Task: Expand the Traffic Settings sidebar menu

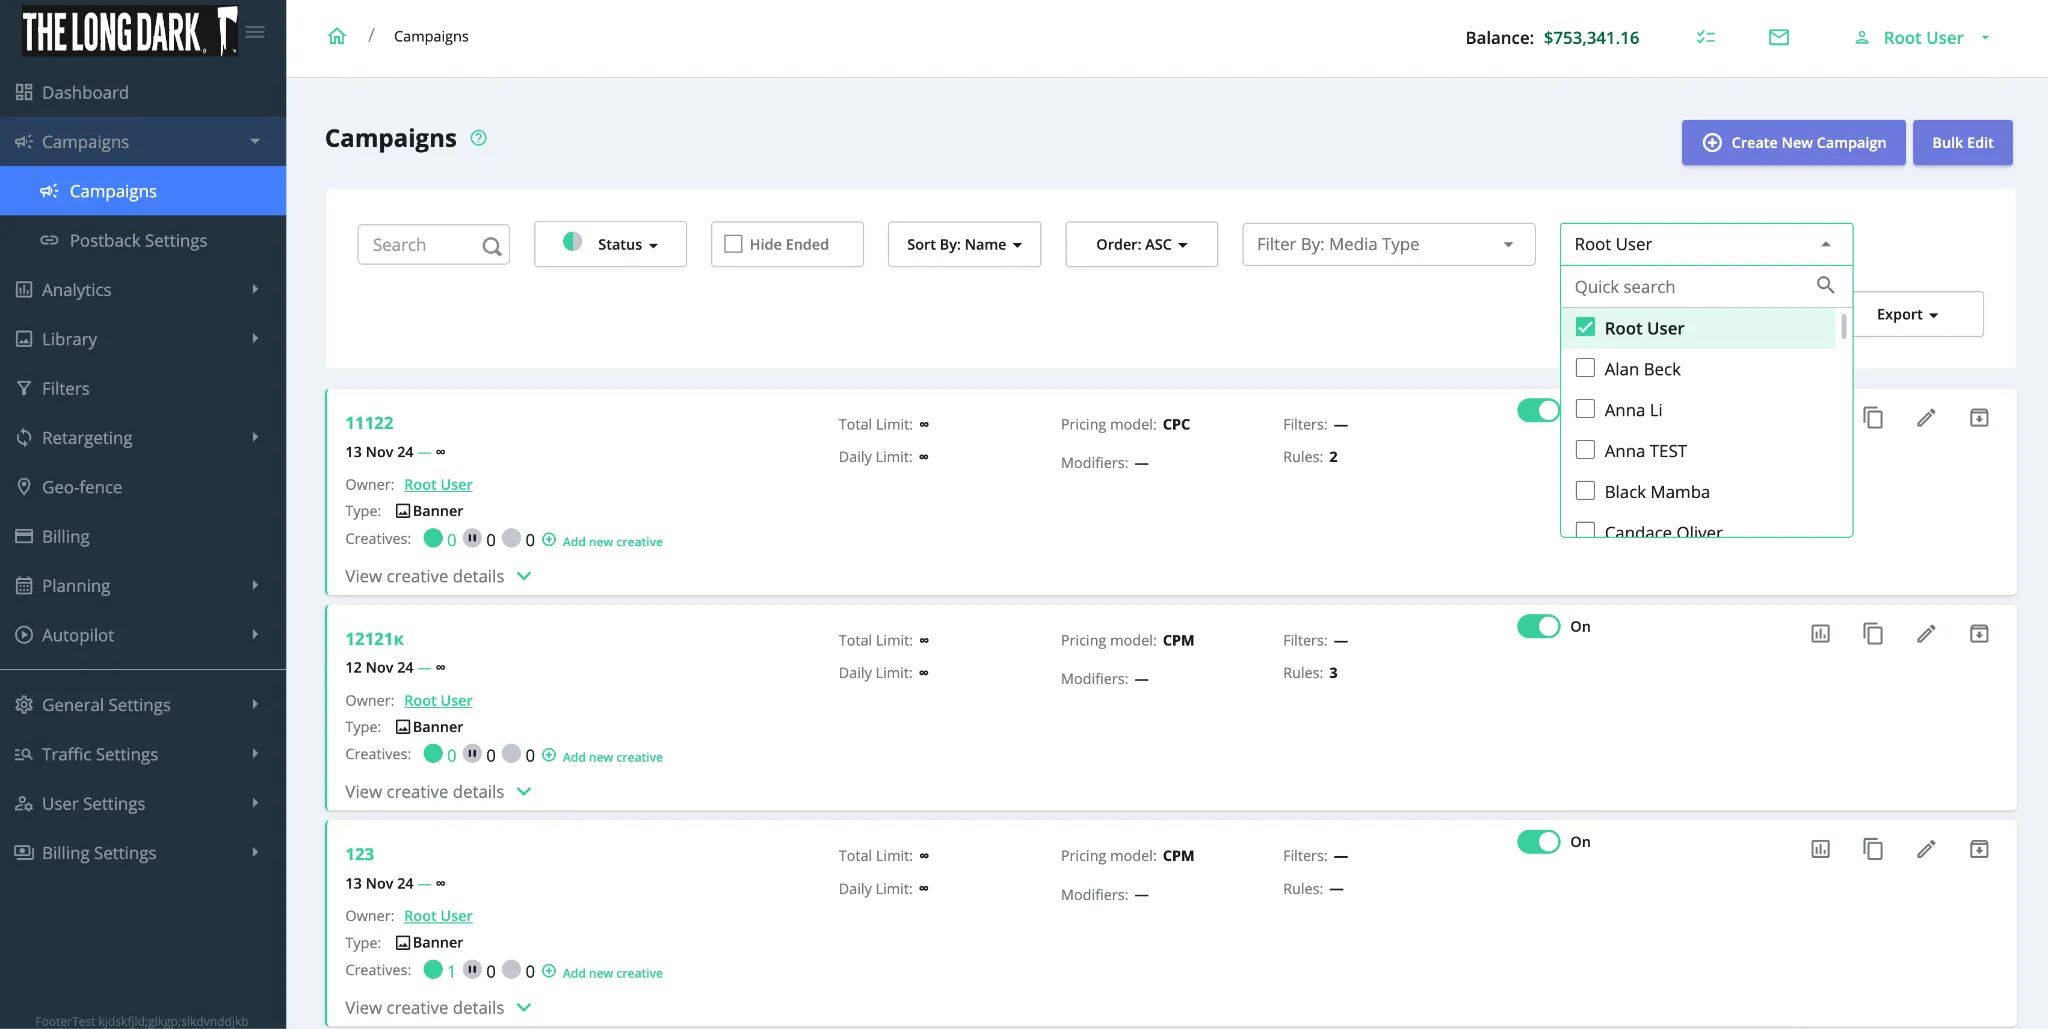Action: pyautogui.click(x=143, y=754)
